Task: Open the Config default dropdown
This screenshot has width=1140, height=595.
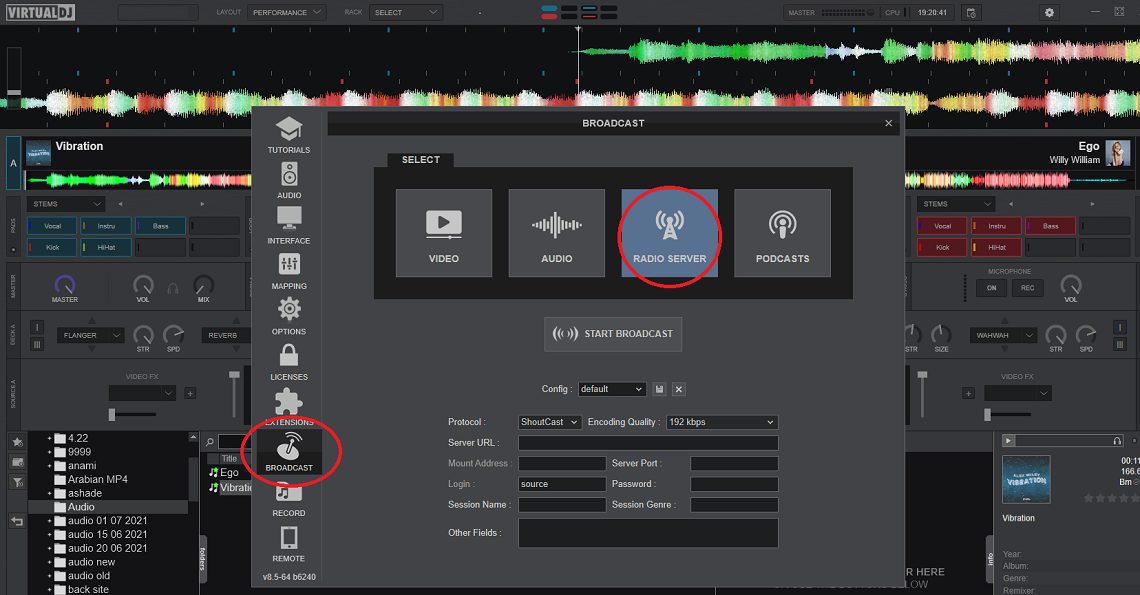Action: (612, 389)
